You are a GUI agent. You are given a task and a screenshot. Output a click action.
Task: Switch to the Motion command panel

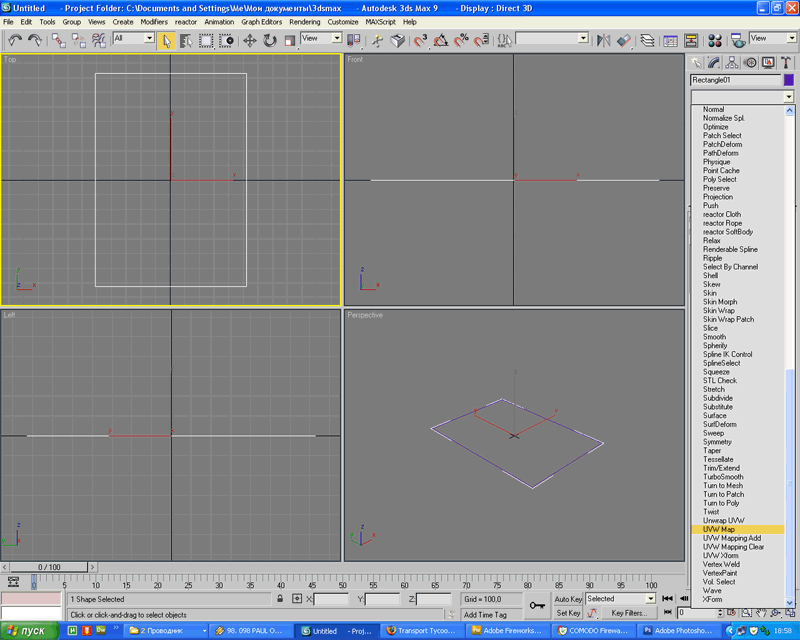[x=750, y=63]
